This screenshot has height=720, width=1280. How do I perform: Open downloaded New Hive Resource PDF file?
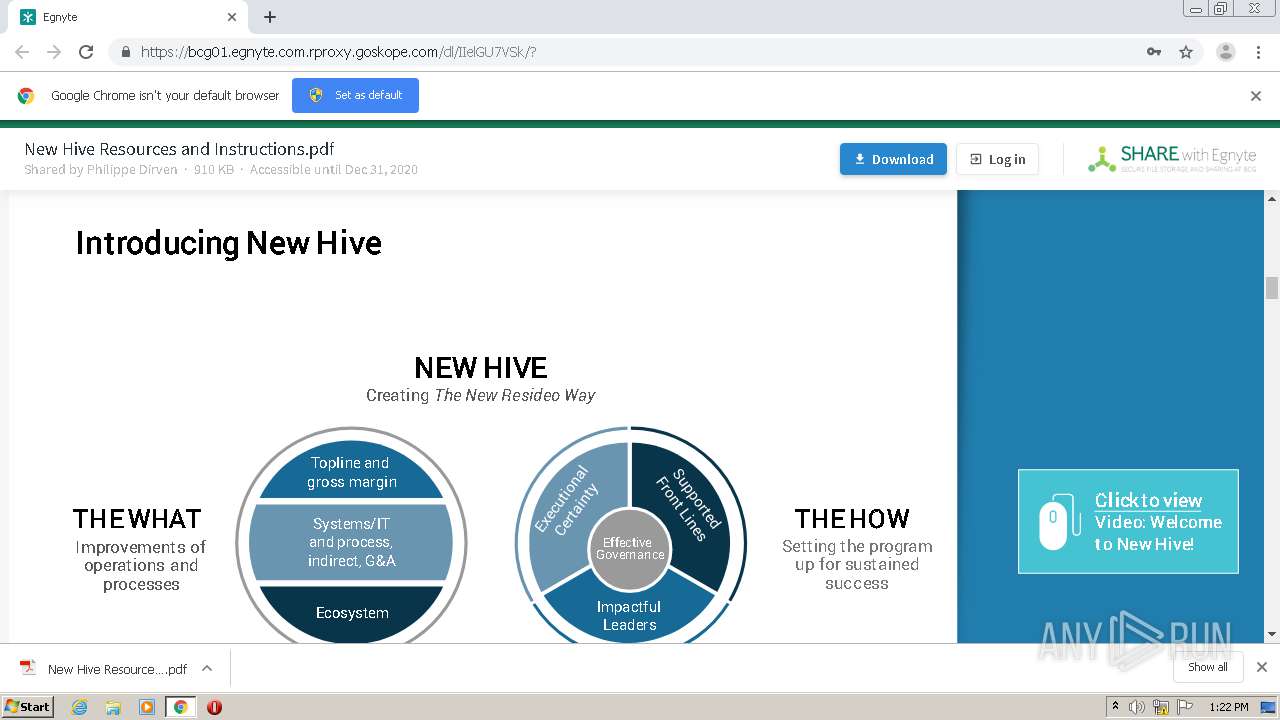(x=104, y=669)
